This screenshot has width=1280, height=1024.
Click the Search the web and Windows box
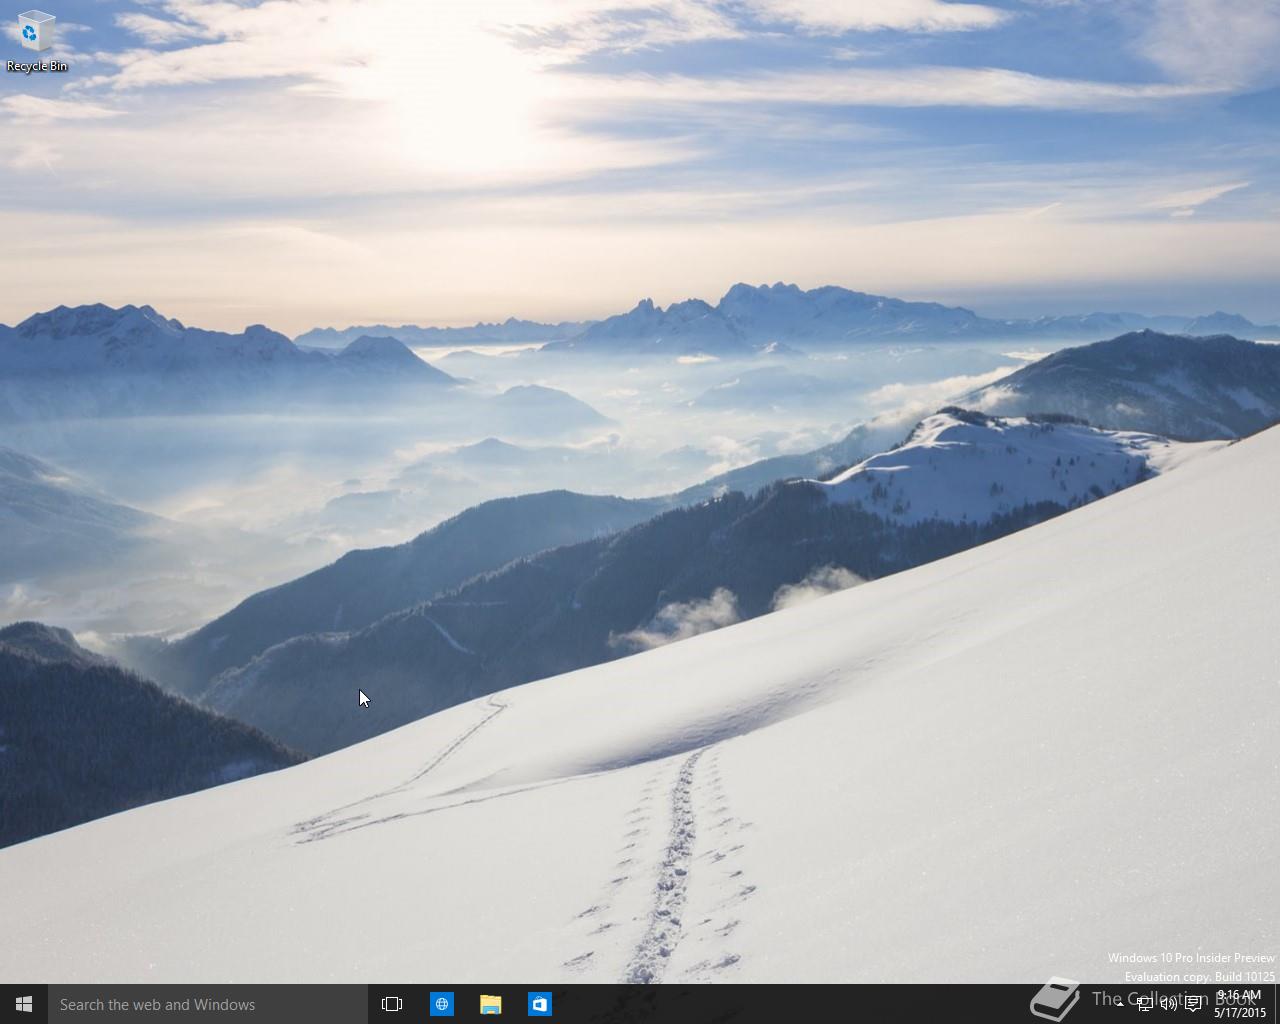point(208,1004)
